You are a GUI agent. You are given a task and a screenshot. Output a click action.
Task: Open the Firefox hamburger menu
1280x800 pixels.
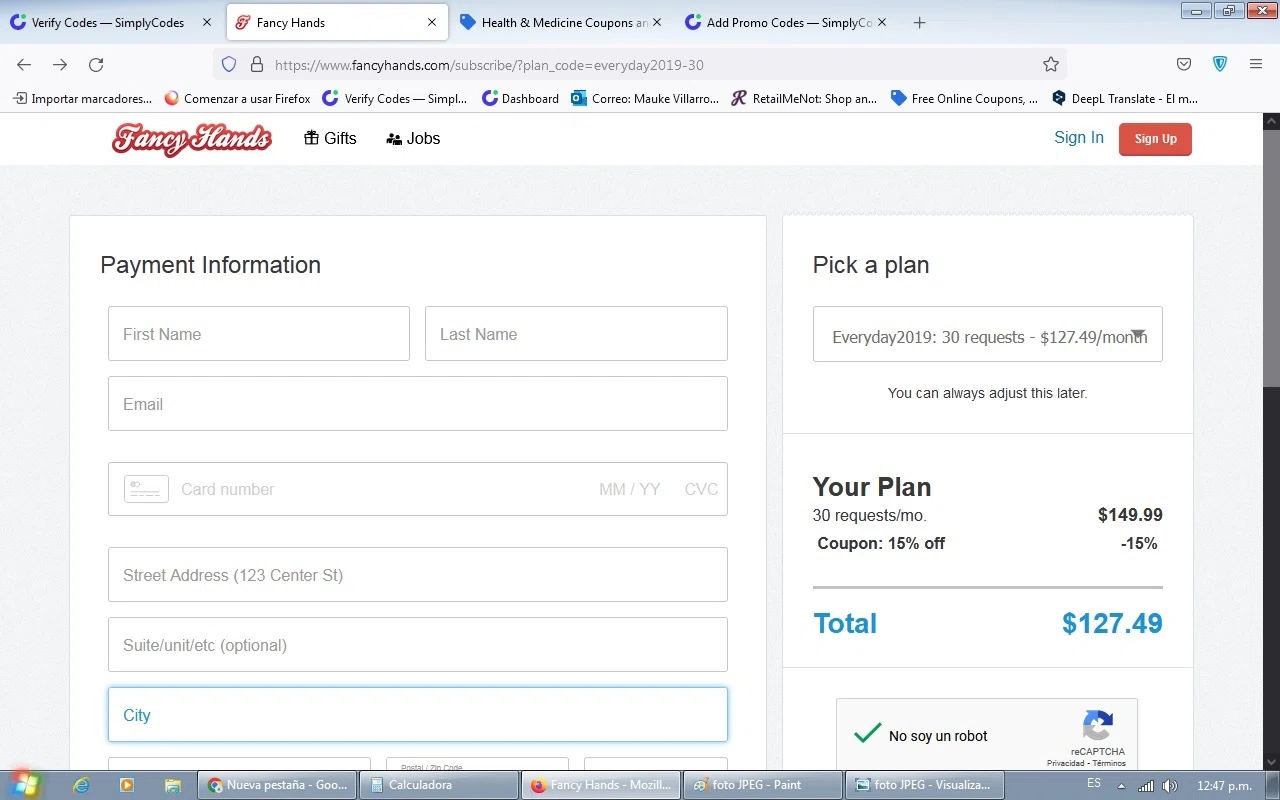coord(1256,64)
